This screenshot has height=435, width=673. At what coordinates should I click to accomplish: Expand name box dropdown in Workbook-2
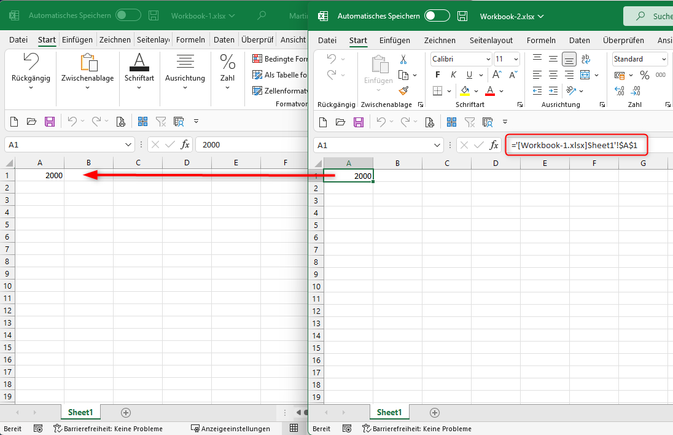(x=437, y=145)
